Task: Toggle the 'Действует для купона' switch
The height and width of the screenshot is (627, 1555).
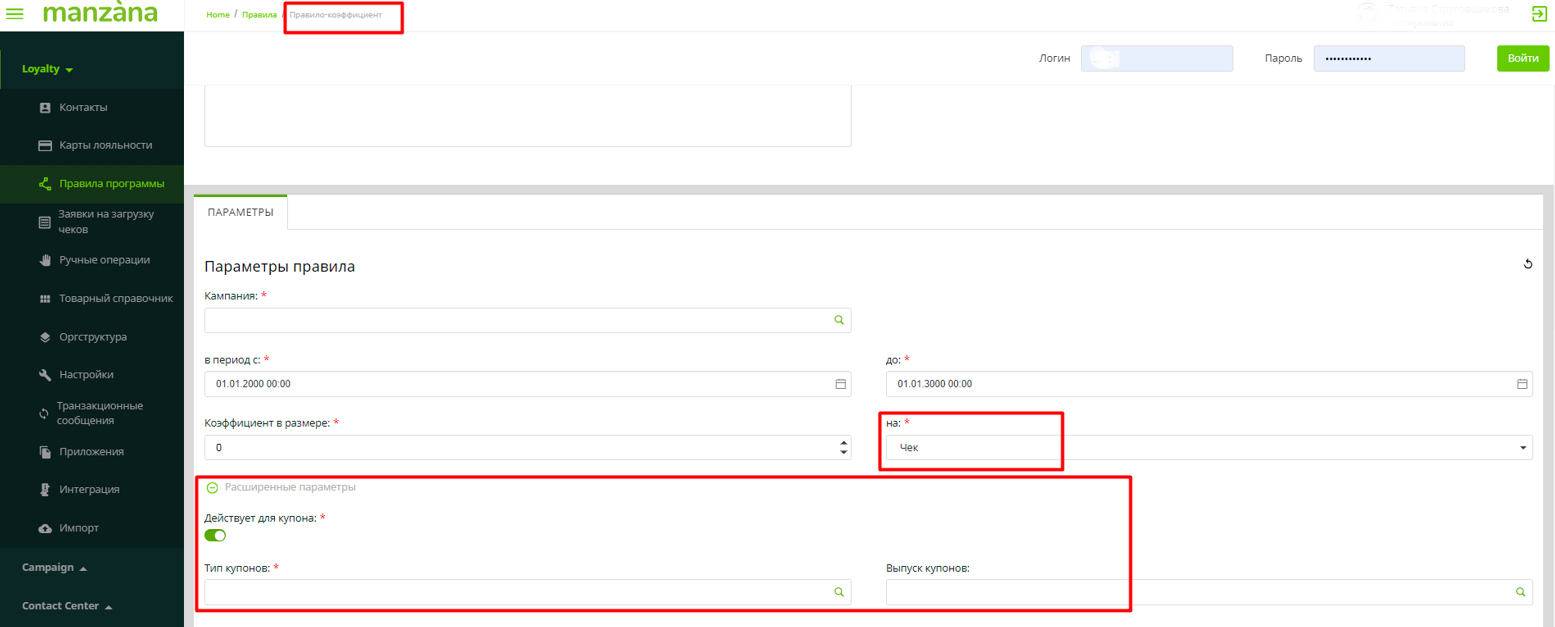Action: coord(215,536)
